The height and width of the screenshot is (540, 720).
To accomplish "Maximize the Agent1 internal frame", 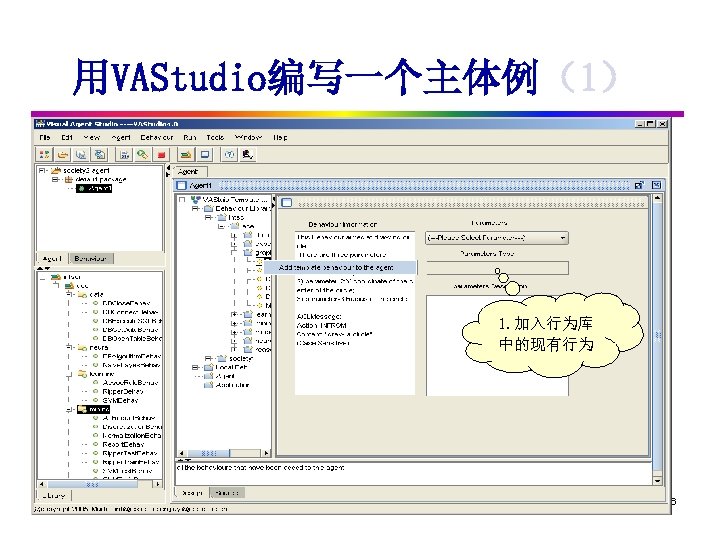I will pos(639,185).
